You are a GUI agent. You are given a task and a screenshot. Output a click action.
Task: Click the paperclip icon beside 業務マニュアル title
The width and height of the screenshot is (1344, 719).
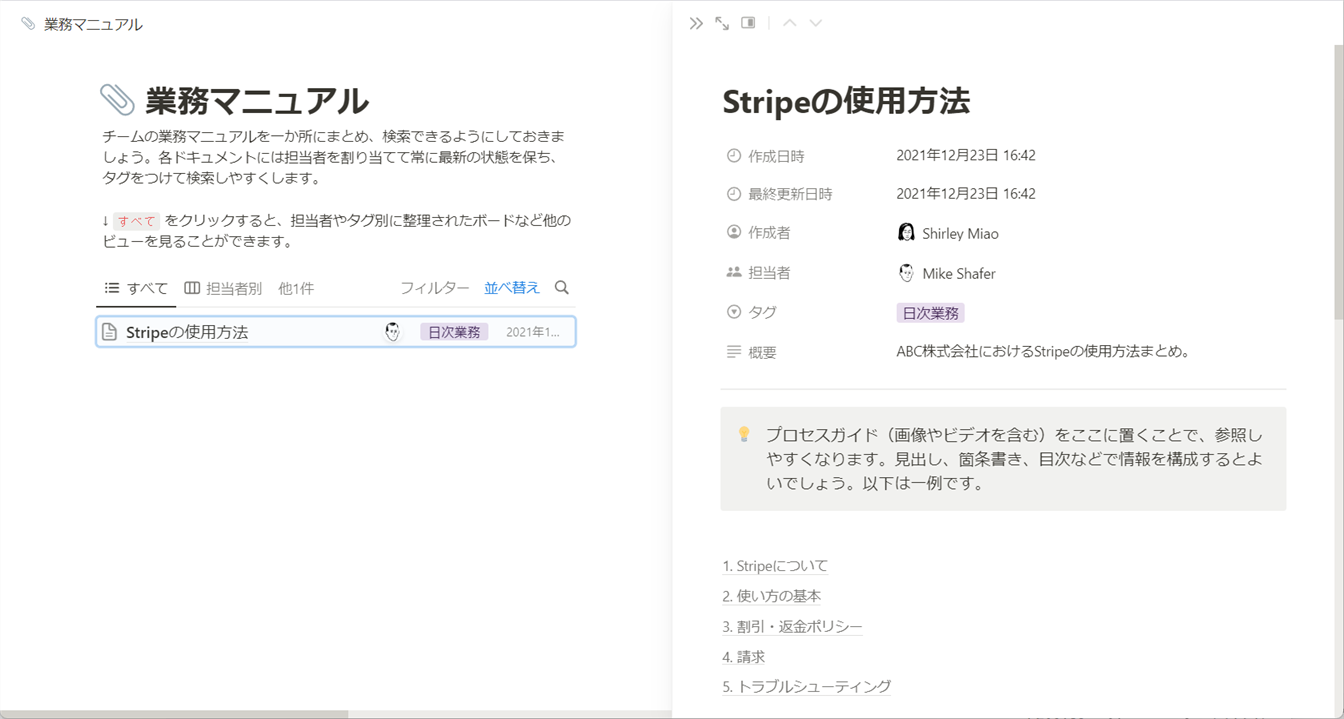pos(118,100)
